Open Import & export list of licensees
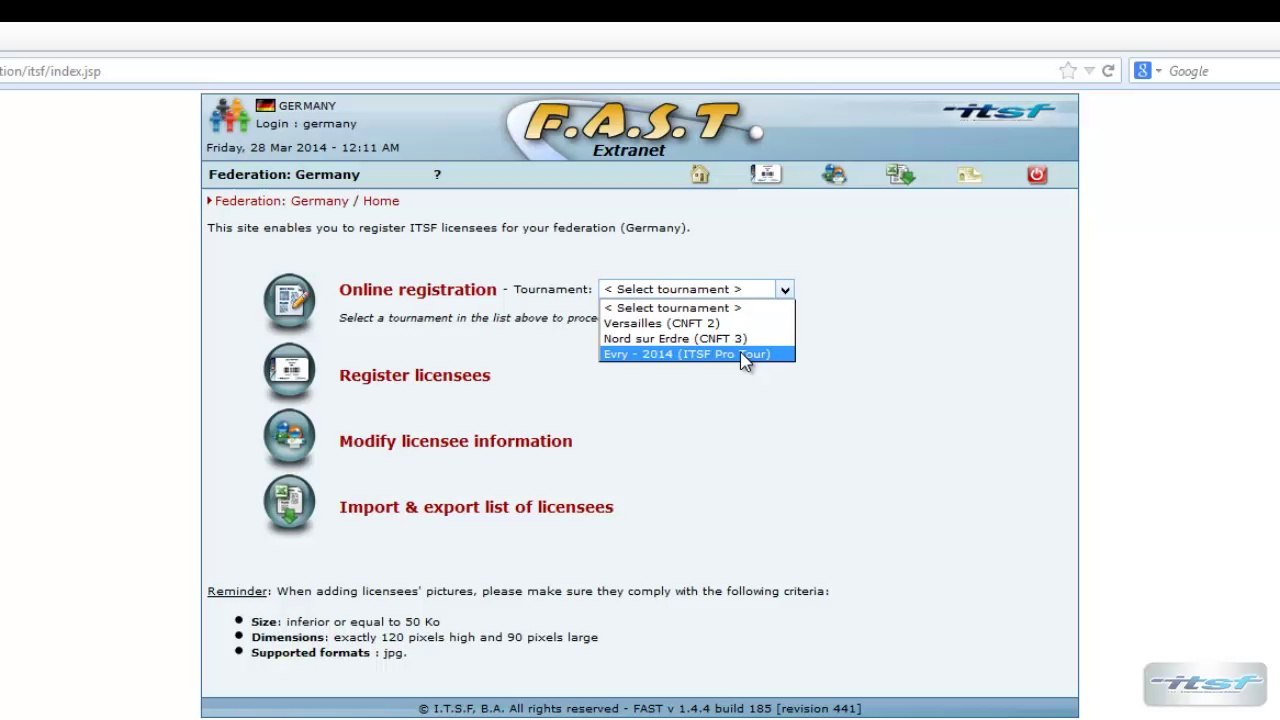The width and height of the screenshot is (1280, 720). [476, 507]
